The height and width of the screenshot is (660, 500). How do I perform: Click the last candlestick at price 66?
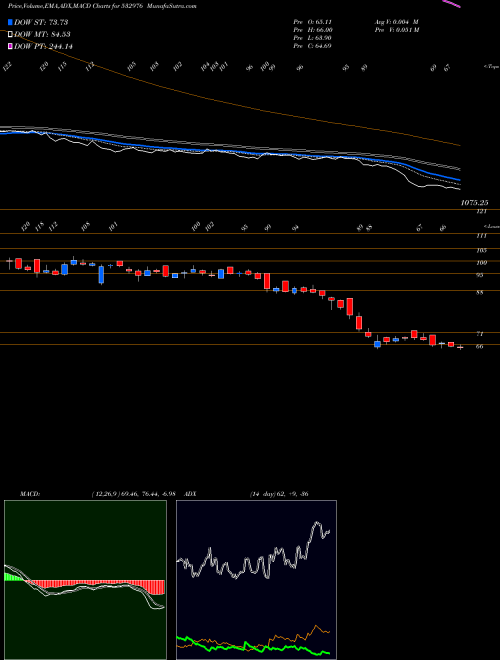tap(460, 348)
